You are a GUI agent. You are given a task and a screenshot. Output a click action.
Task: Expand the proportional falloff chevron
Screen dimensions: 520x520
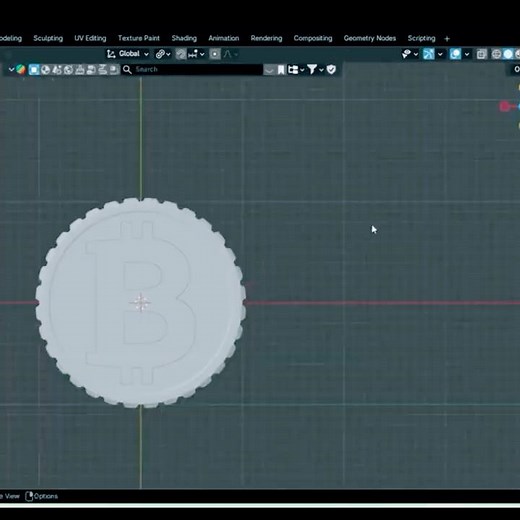tap(236, 54)
